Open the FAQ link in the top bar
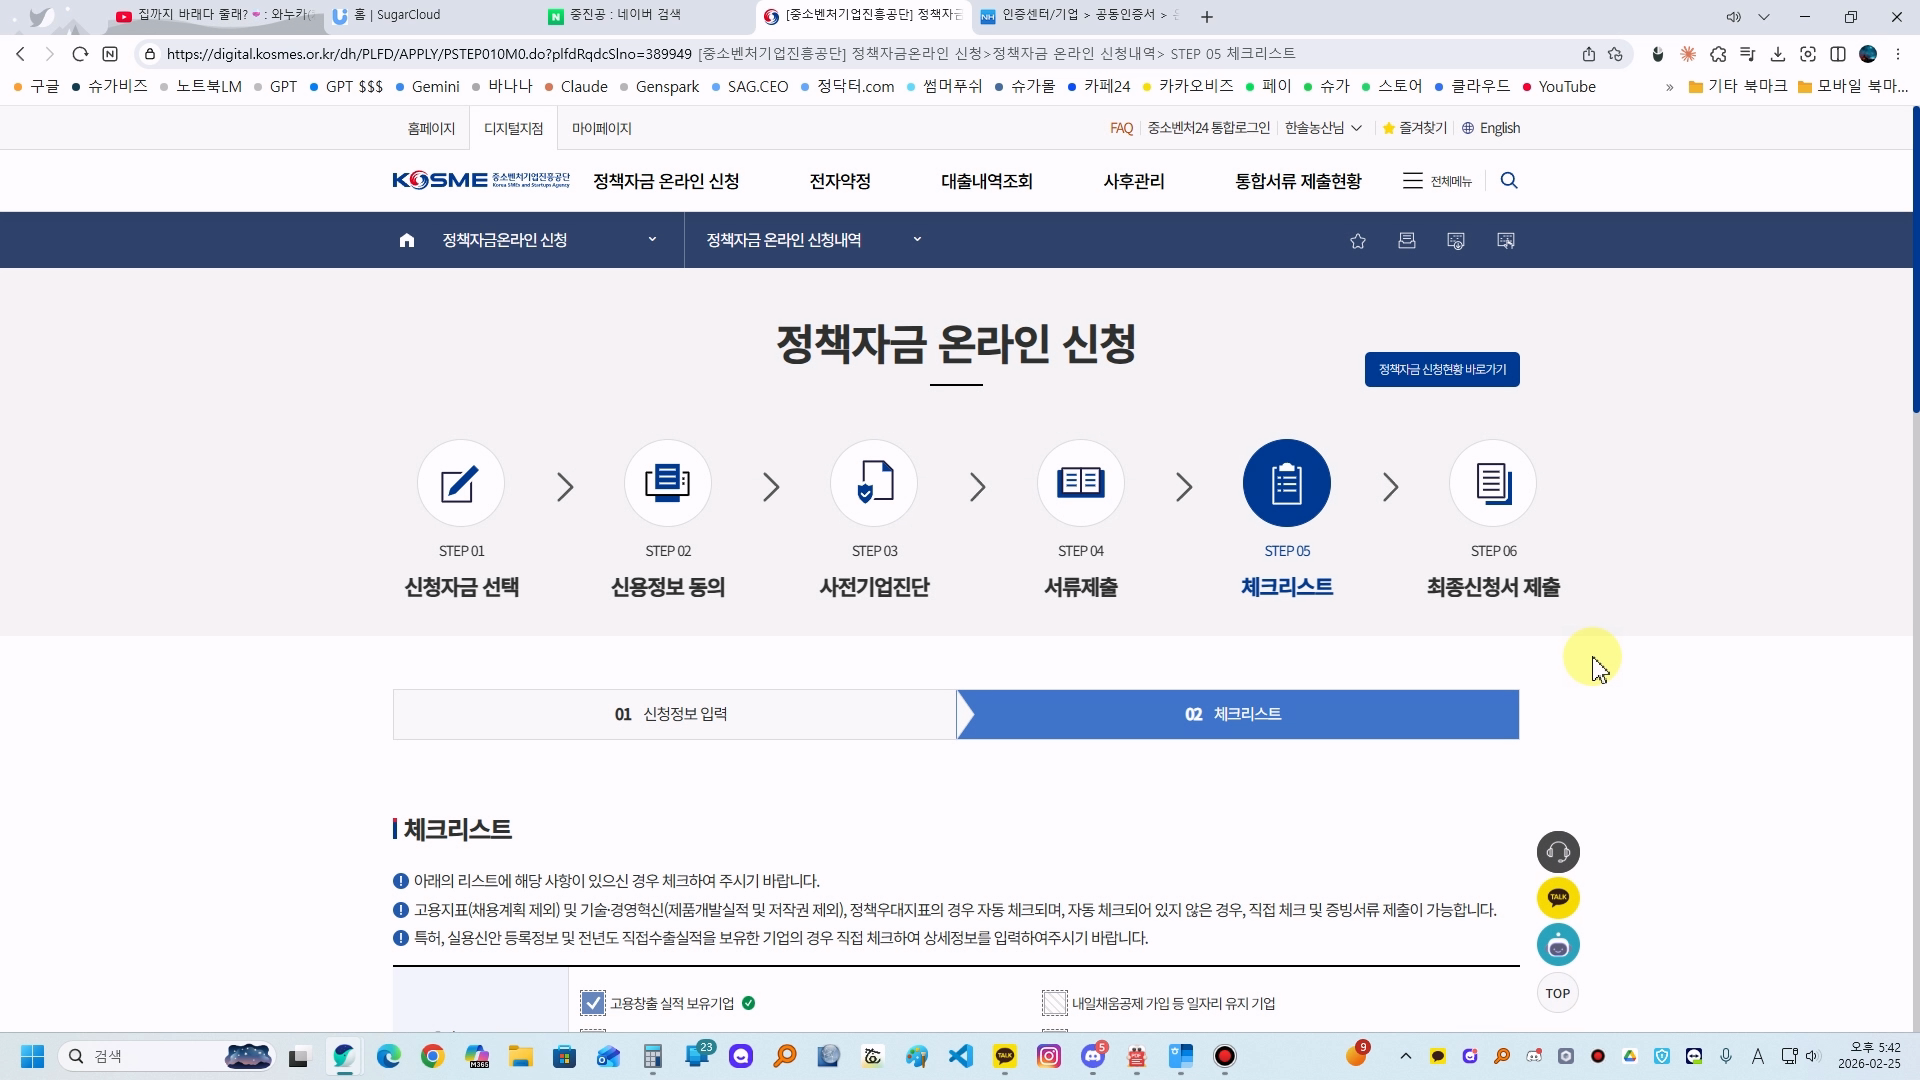1920x1080 pixels. click(x=1121, y=128)
